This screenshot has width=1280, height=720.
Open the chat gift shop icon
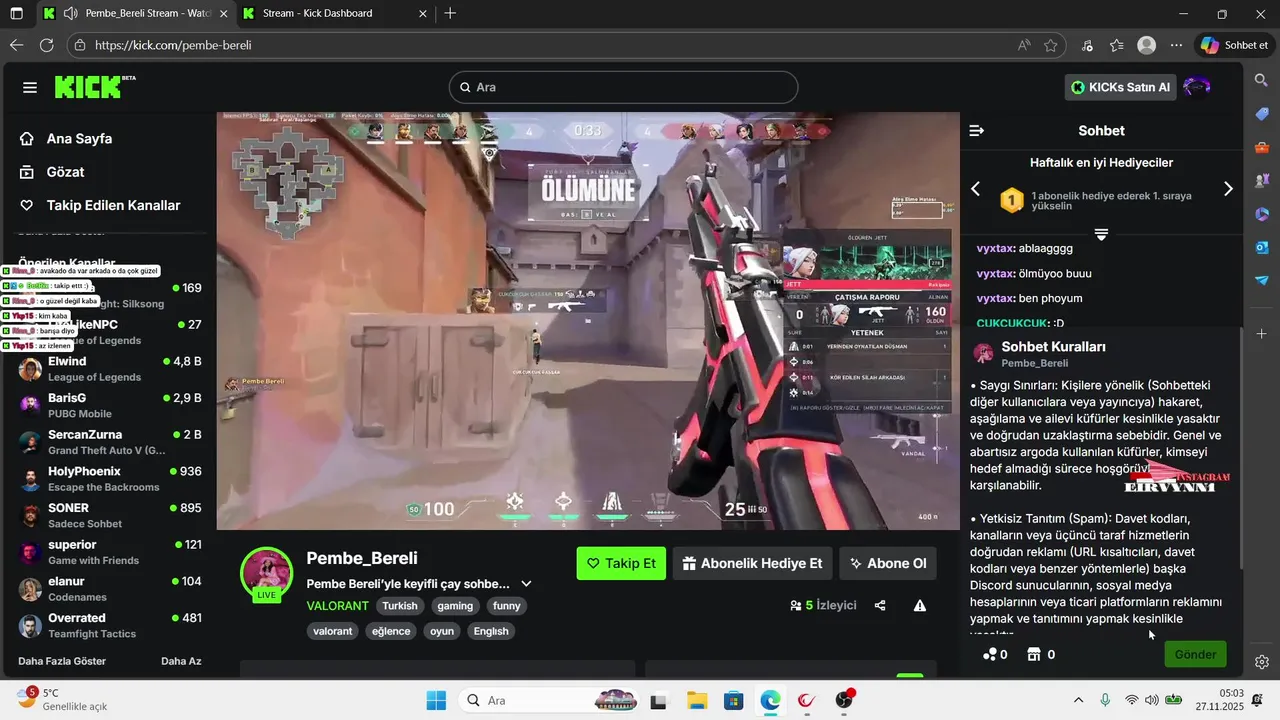[1042, 654]
